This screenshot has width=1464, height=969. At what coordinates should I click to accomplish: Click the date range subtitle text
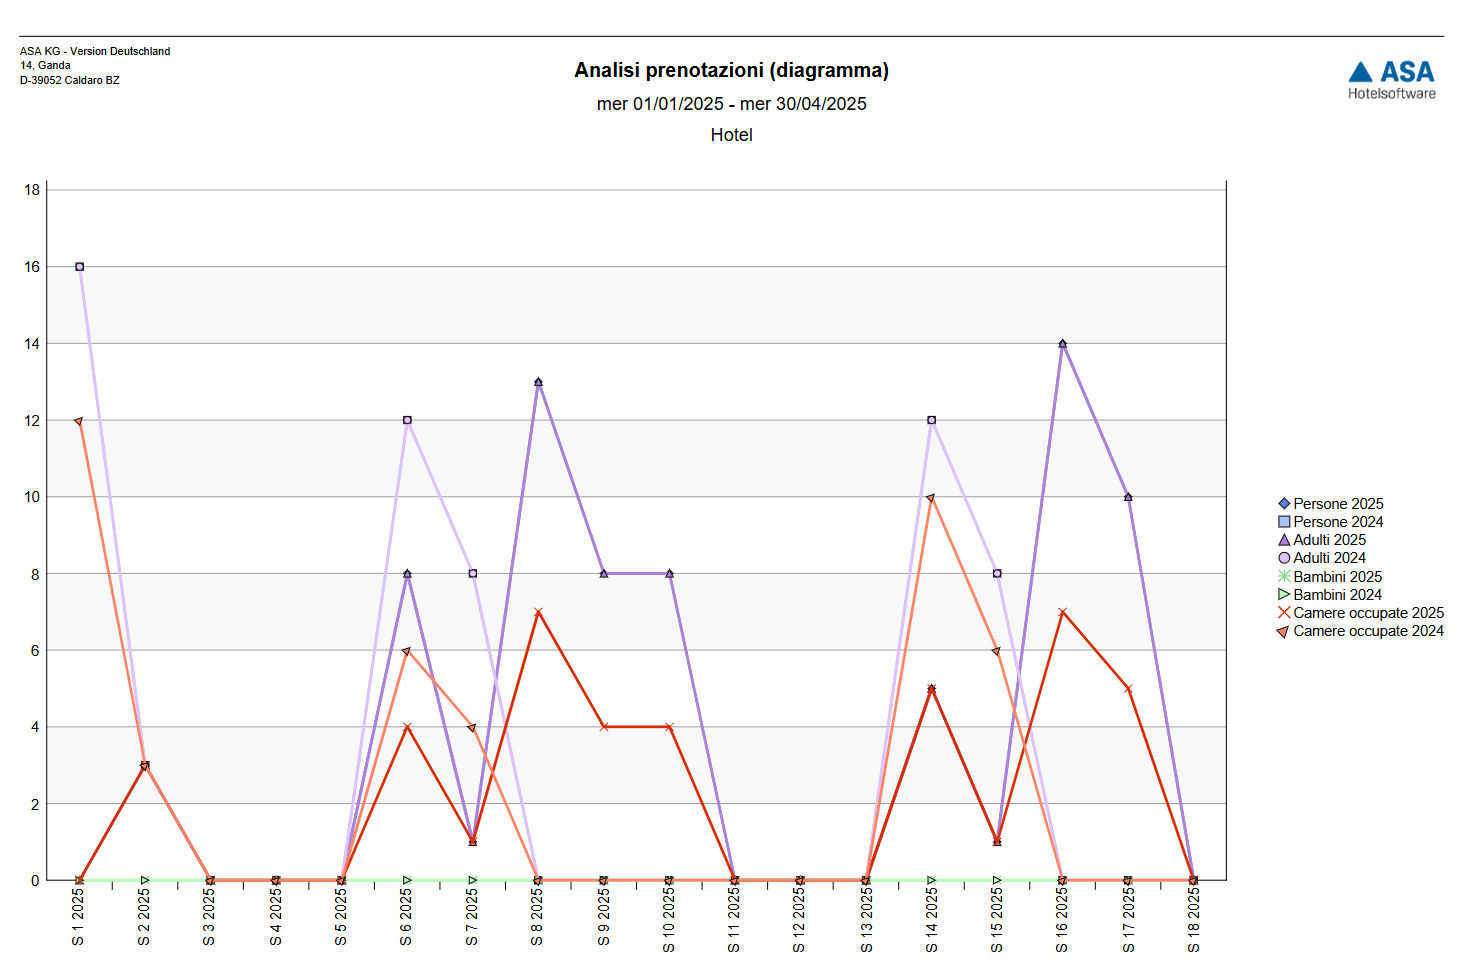pos(731,104)
